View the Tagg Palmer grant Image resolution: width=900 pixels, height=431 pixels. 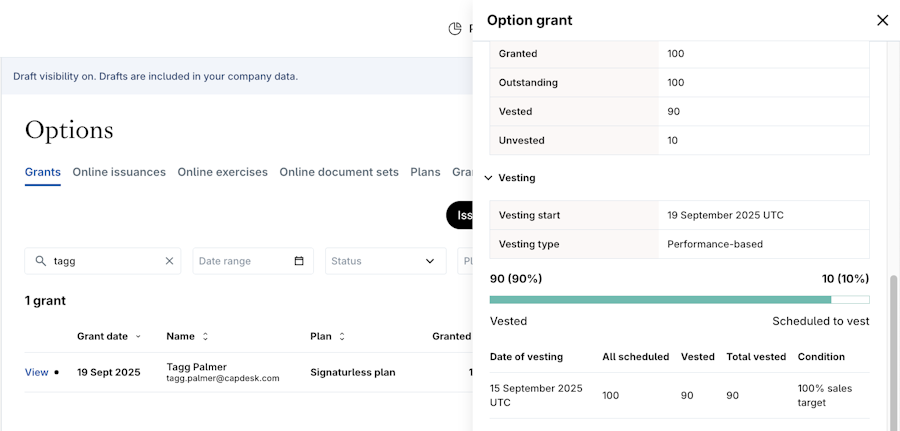tap(36, 372)
